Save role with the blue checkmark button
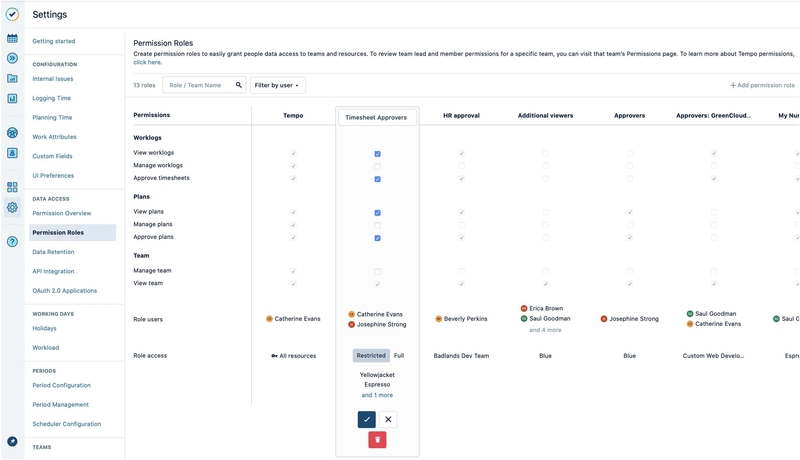The image size is (800, 460). pos(366,420)
